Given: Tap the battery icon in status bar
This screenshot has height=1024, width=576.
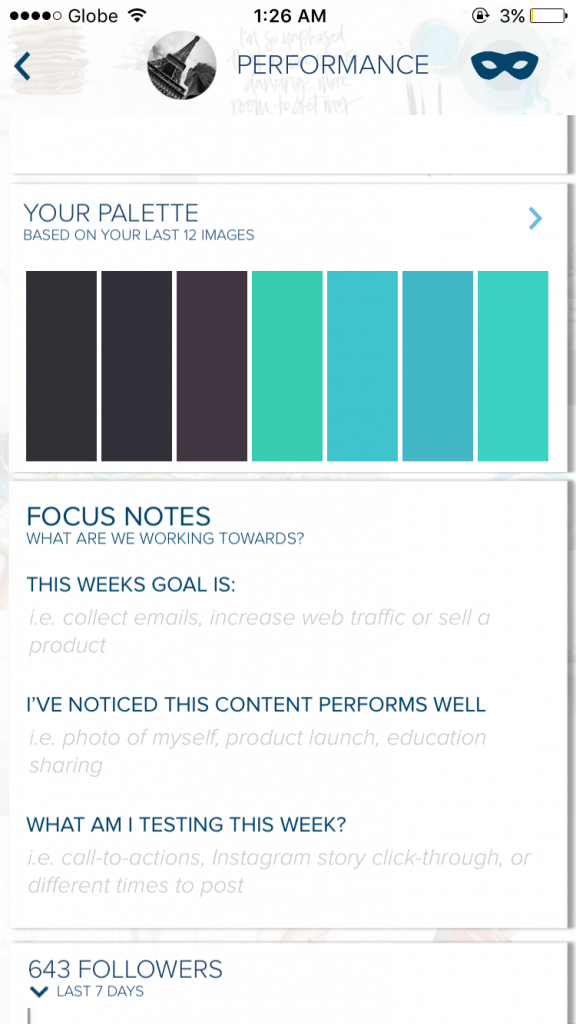Looking at the screenshot, I should [x=548, y=16].
